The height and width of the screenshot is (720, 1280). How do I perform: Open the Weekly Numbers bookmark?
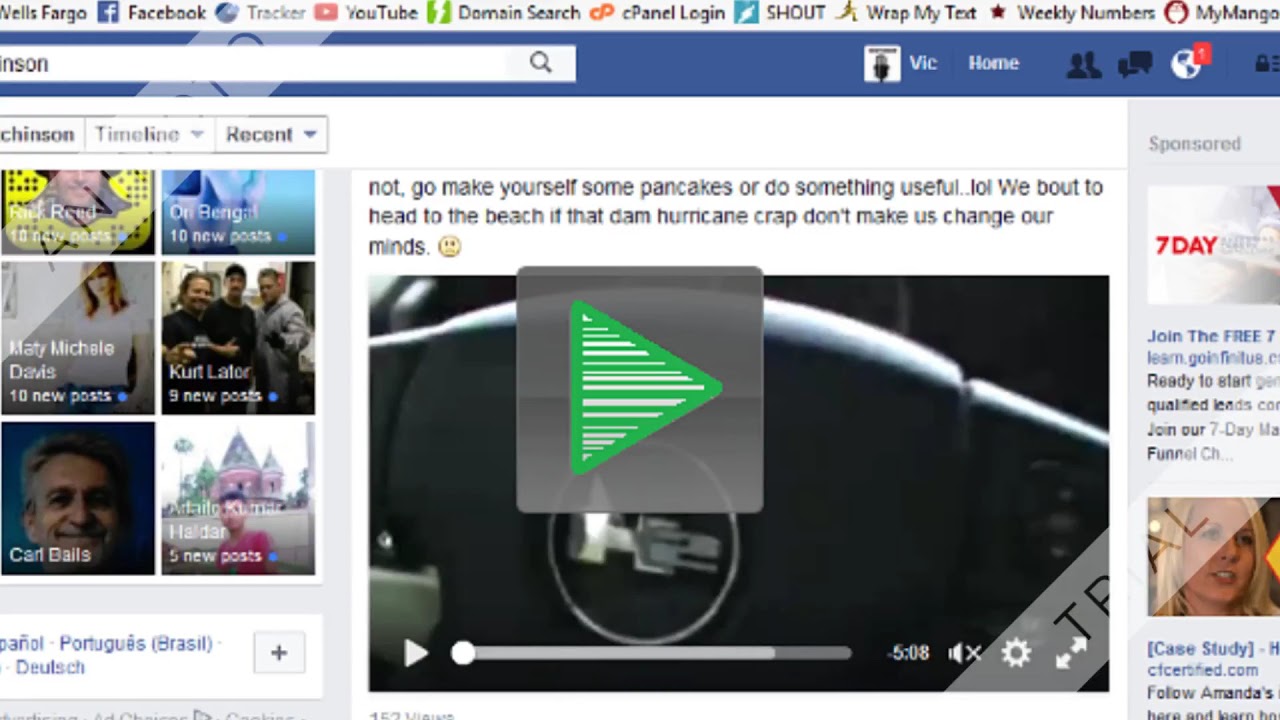(x=1071, y=13)
